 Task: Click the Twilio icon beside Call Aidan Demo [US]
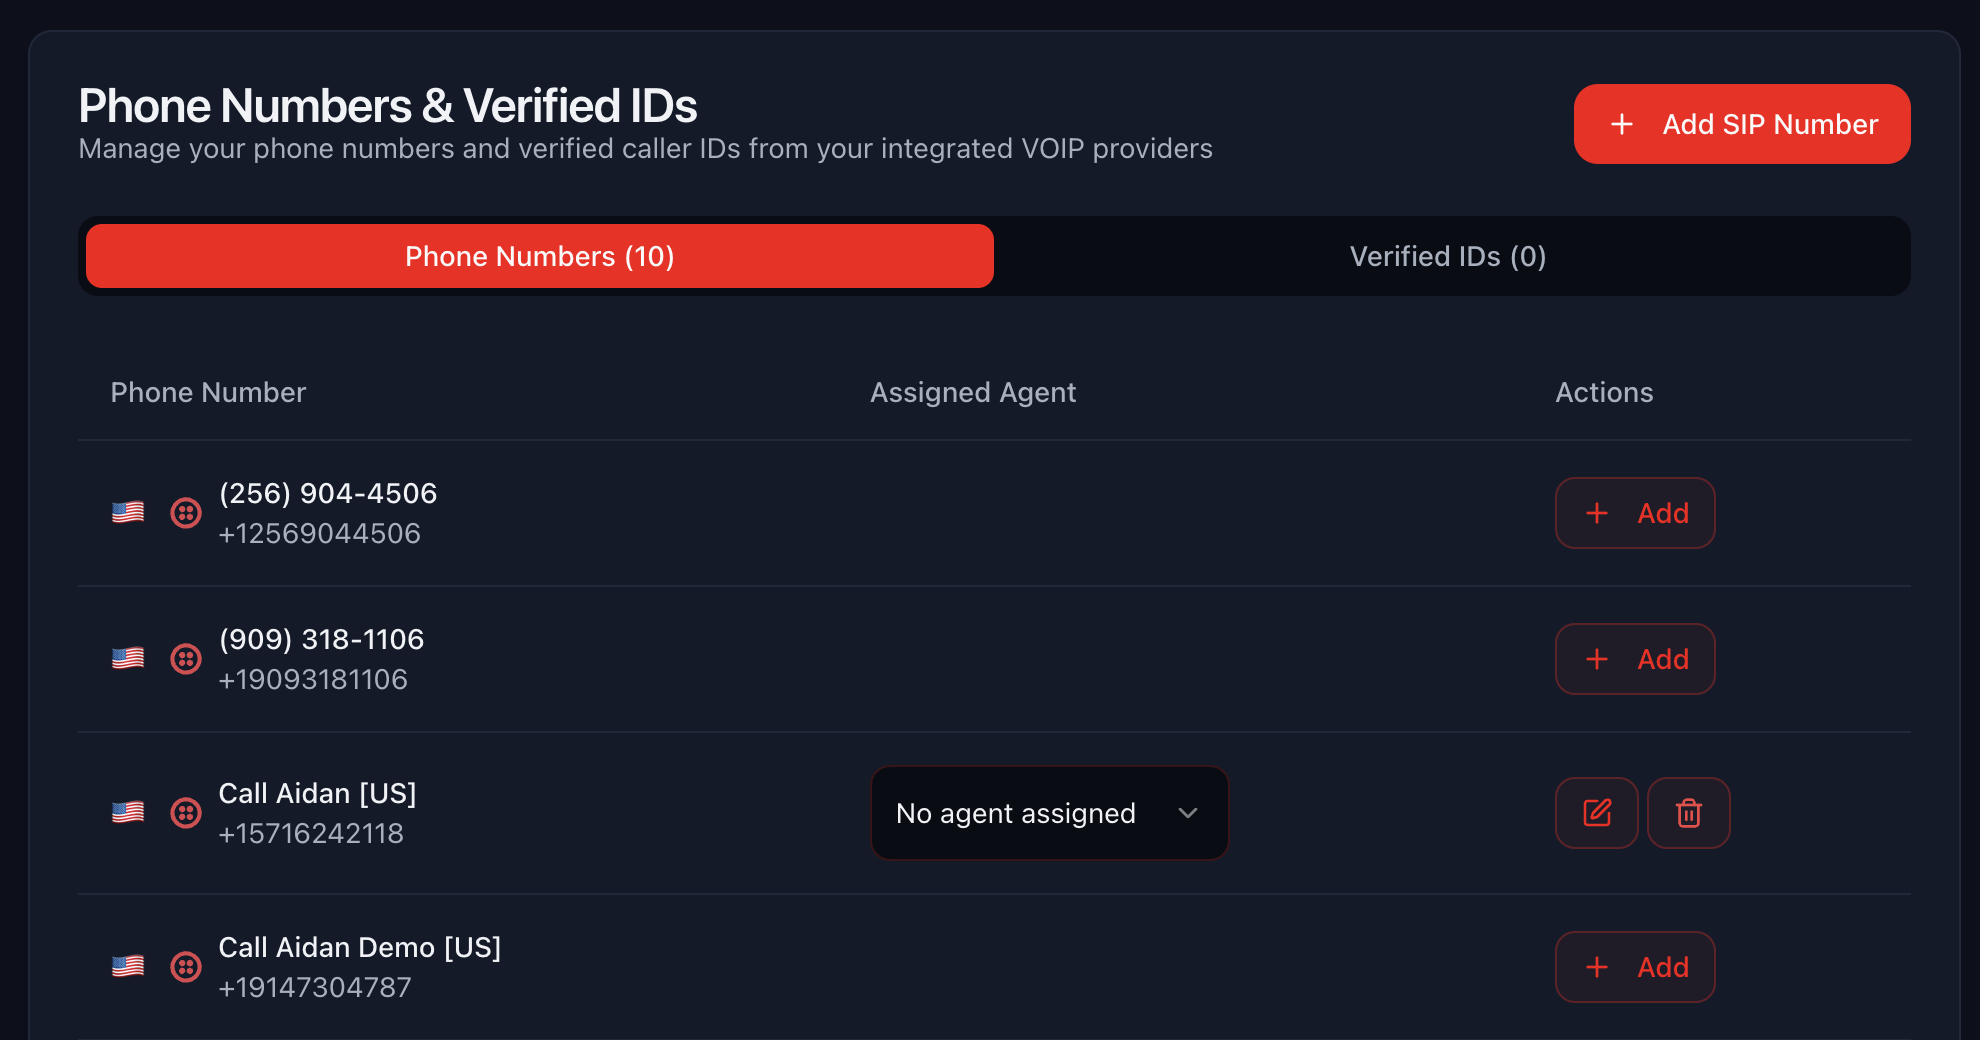pyautogui.click(x=186, y=967)
